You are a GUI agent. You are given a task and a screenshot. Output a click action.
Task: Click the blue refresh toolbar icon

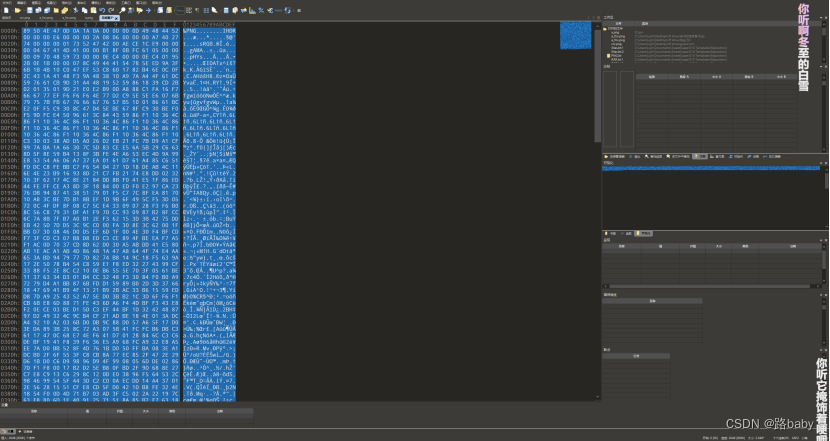click(x=287, y=10)
